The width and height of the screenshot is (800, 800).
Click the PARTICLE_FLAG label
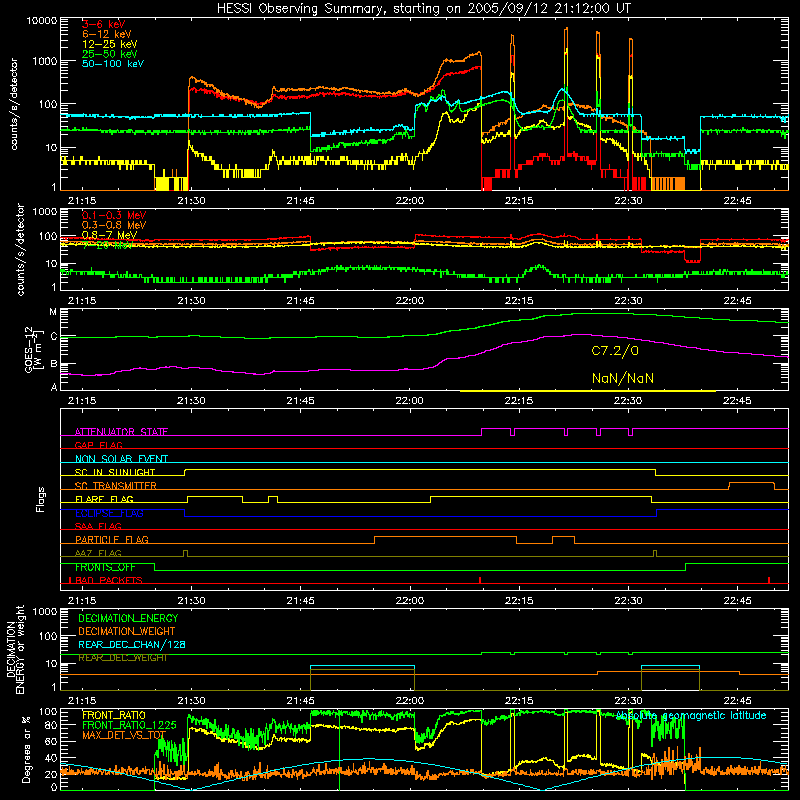click(x=112, y=540)
